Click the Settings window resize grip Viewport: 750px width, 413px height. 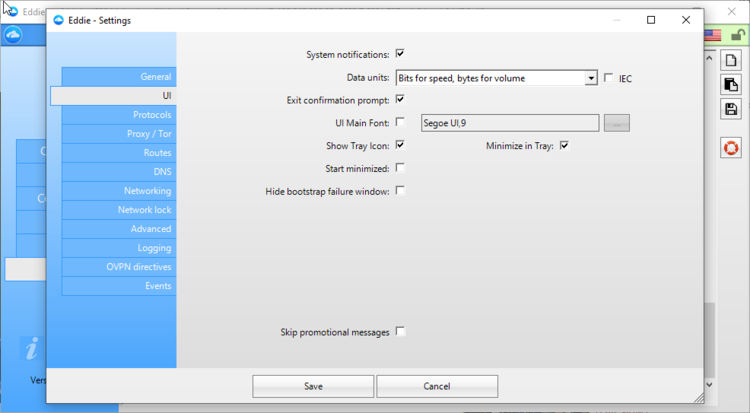point(699,398)
